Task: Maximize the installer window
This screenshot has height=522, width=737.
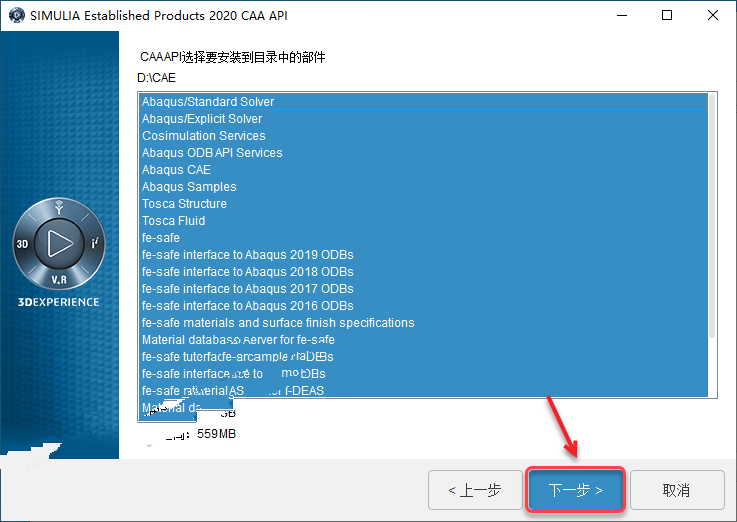Action: pos(666,15)
